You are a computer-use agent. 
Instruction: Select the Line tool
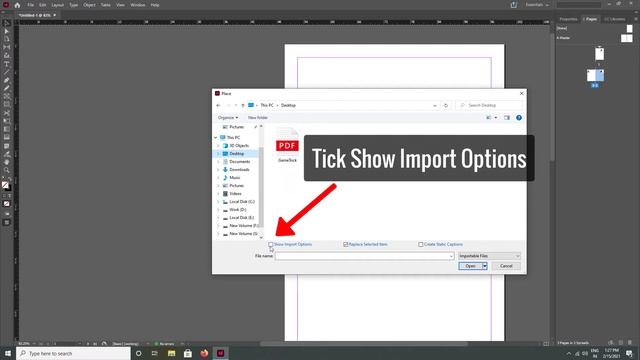coord(7,72)
